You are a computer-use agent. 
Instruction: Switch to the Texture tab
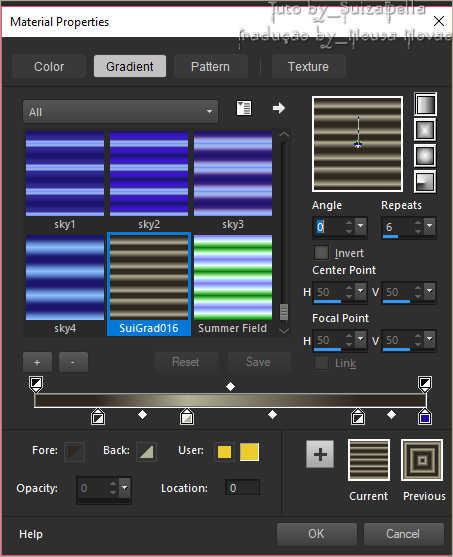coord(308,66)
